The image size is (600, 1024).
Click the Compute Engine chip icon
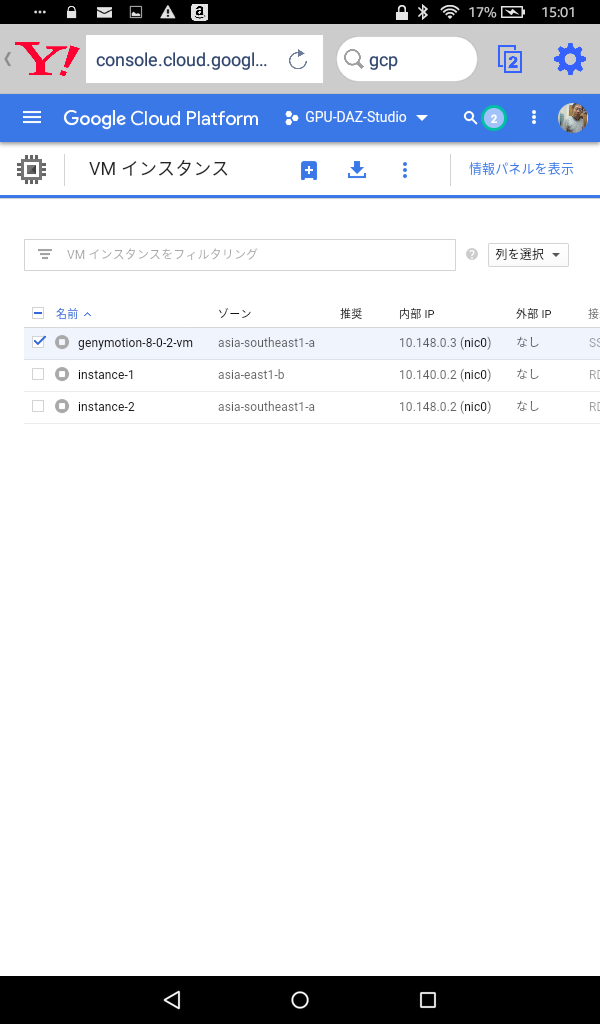click(31, 170)
